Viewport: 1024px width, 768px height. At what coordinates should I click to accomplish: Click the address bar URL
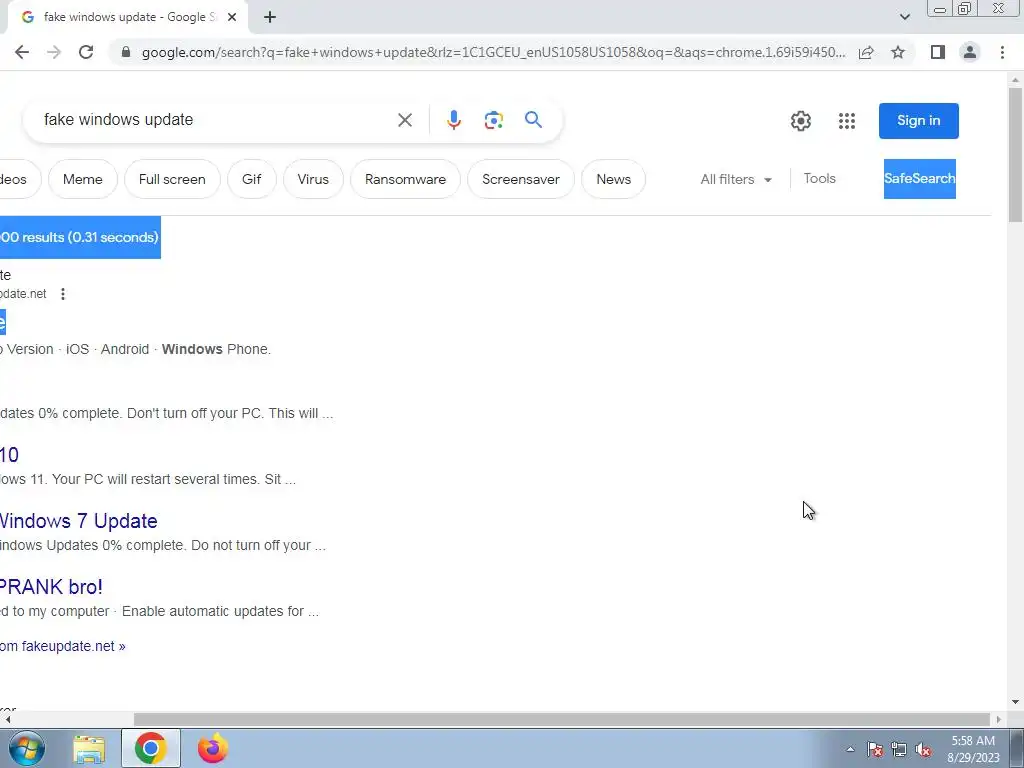(x=493, y=52)
